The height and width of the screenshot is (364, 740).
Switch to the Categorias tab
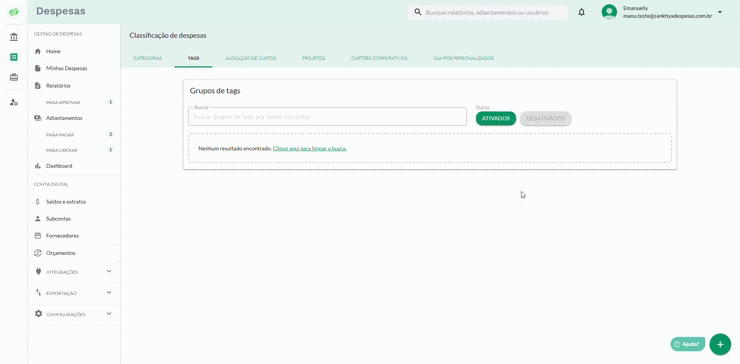pos(148,59)
